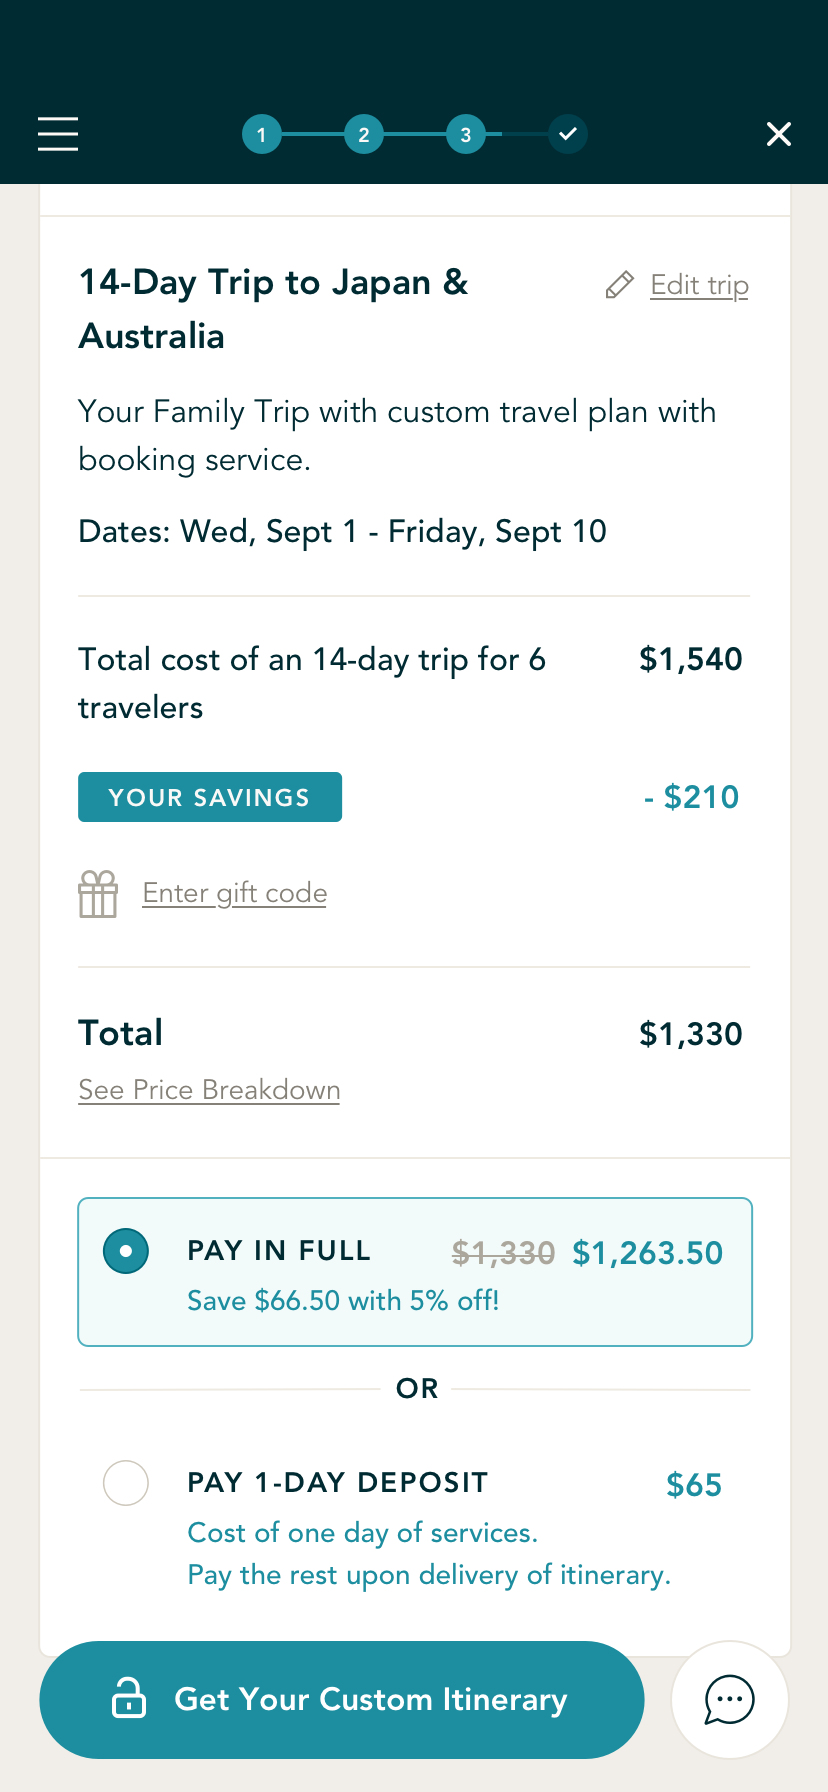Open the Enter gift code link
This screenshot has height=1792, width=828.
[x=235, y=893]
